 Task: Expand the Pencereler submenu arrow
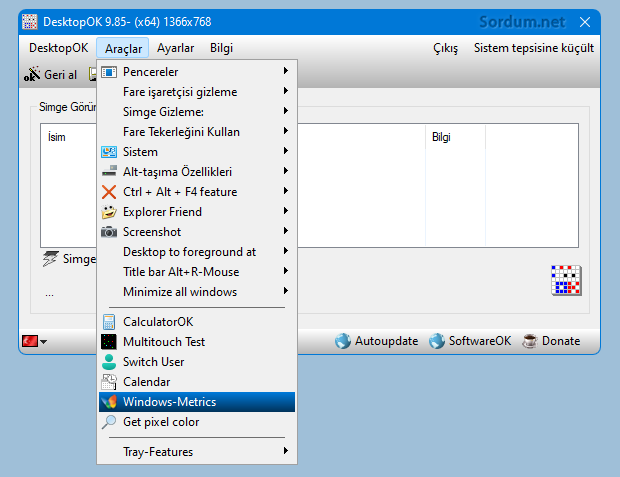(x=286, y=71)
